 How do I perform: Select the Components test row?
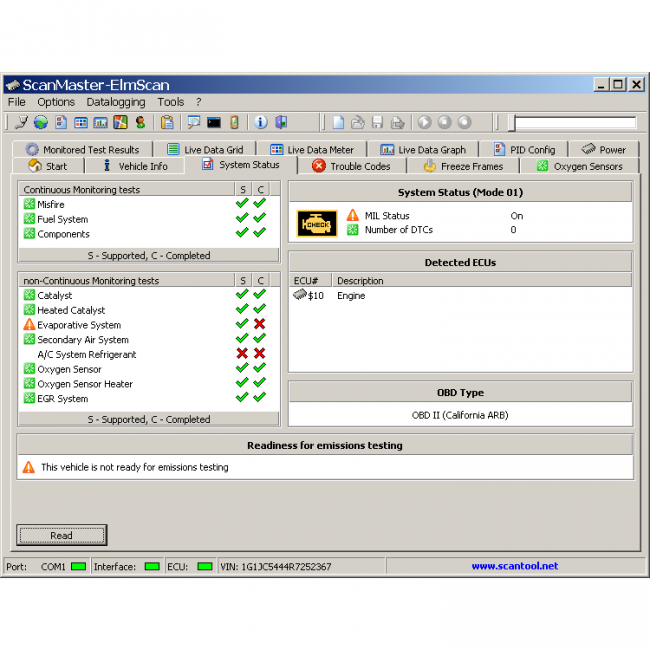click(x=149, y=234)
